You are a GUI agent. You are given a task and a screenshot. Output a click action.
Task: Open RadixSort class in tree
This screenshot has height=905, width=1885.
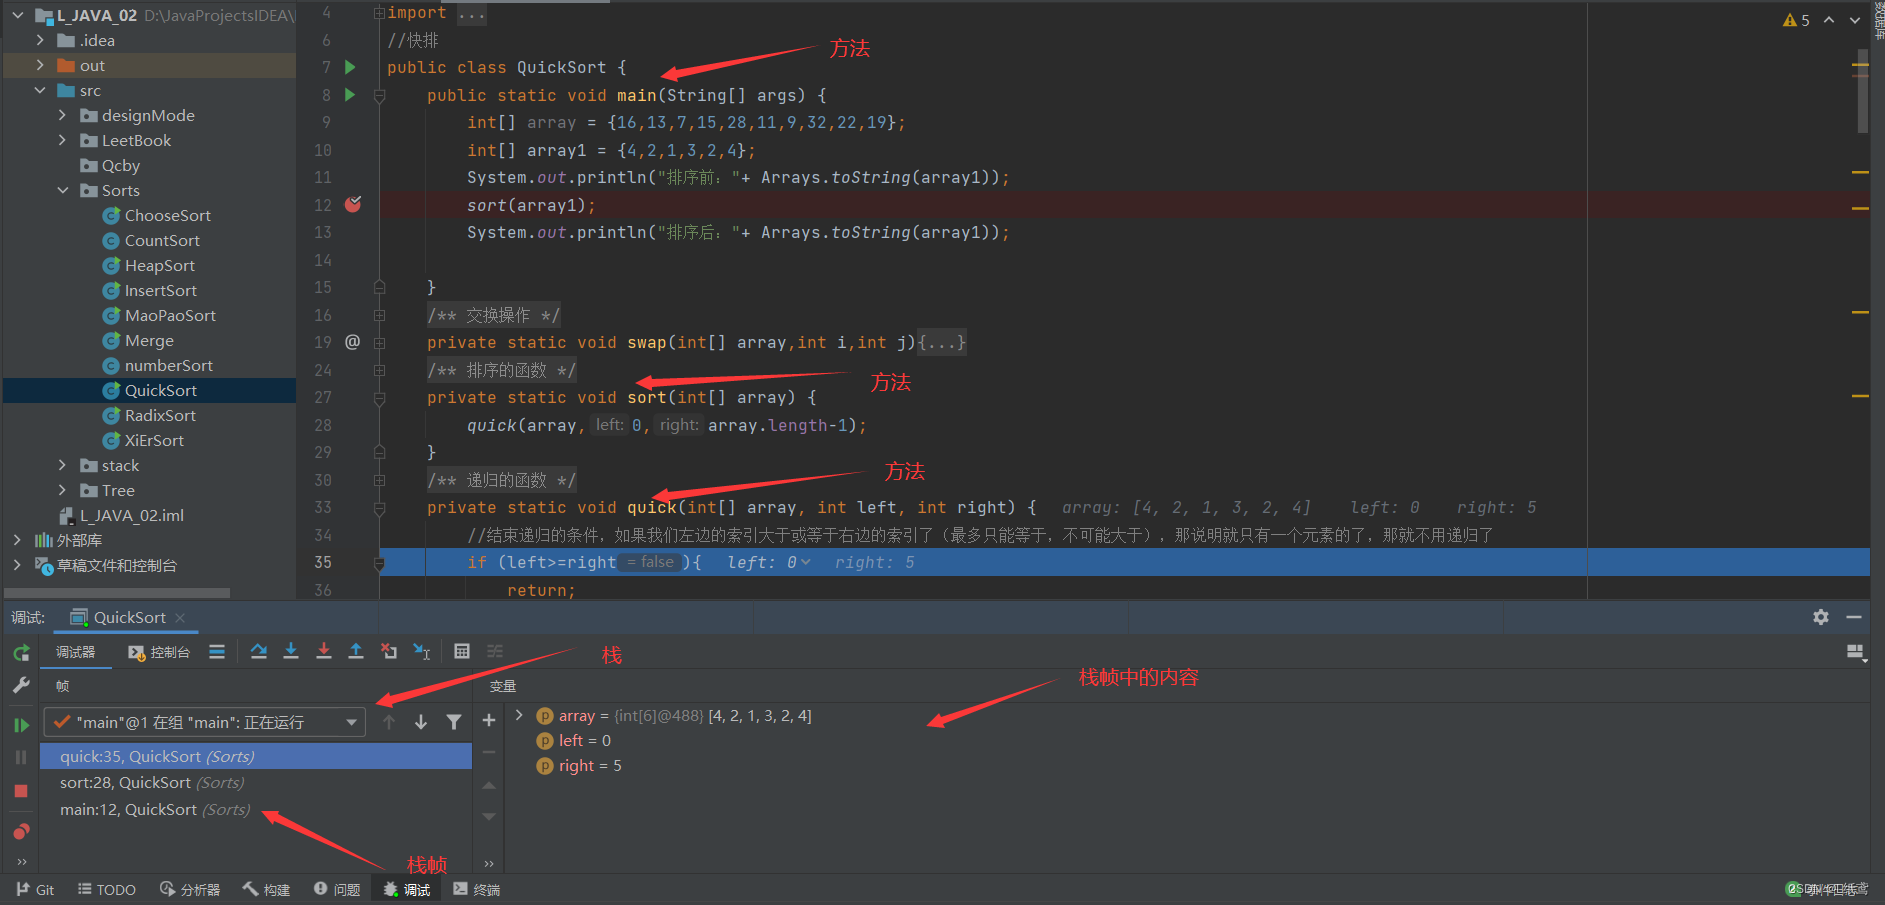[160, 415]
